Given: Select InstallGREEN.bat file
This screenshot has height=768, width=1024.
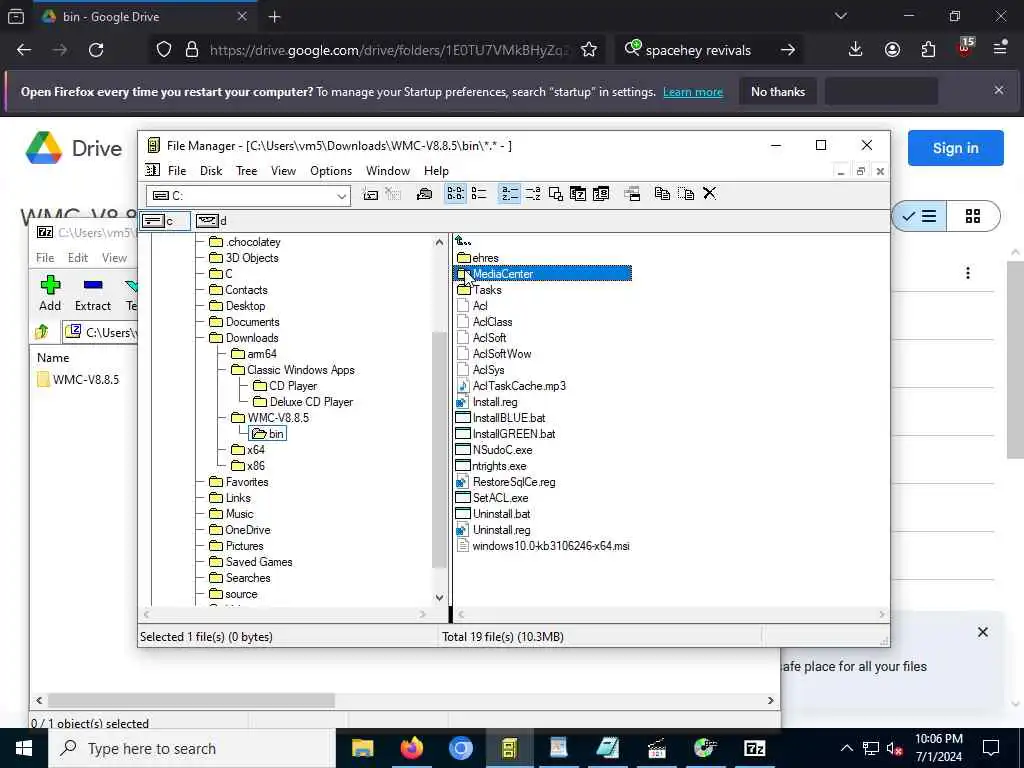Looking at the screenshot, I should [x=505, y=434].
